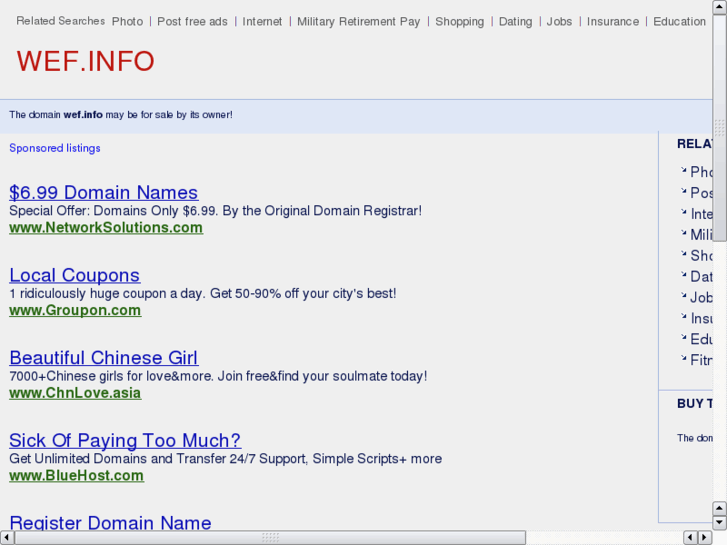Image resolution: width=727 pixels, height=545 pixels.
Task: Visit www.NetworkSolutions.com link
Action: (x=106, y=228)
